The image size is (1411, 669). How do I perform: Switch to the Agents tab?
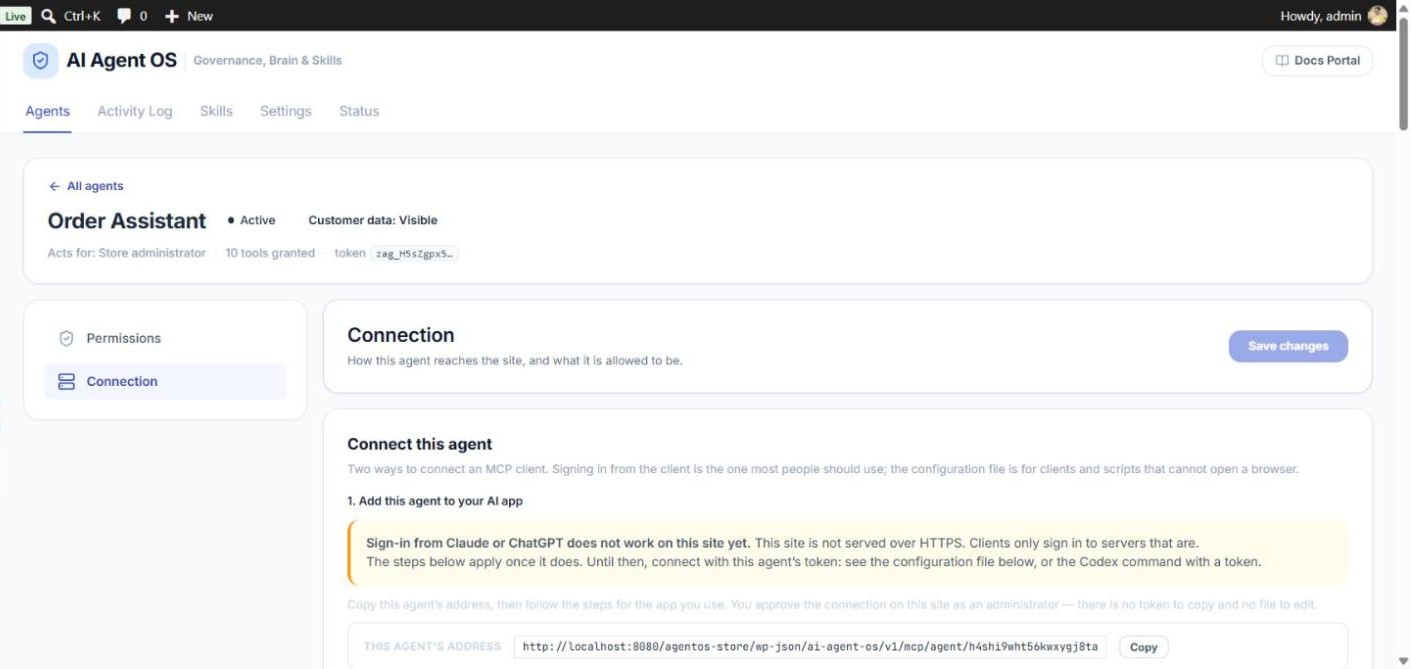(x=47, y=111)
